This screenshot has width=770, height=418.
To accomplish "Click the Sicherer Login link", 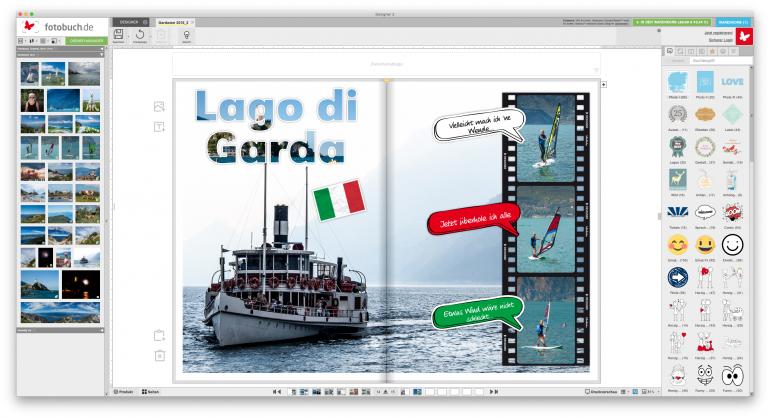I will [x=720, y=40].
